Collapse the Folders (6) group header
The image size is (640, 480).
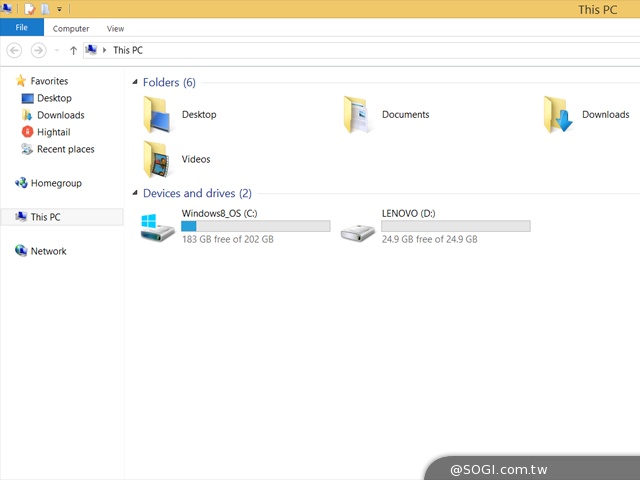tap(169, 82)
